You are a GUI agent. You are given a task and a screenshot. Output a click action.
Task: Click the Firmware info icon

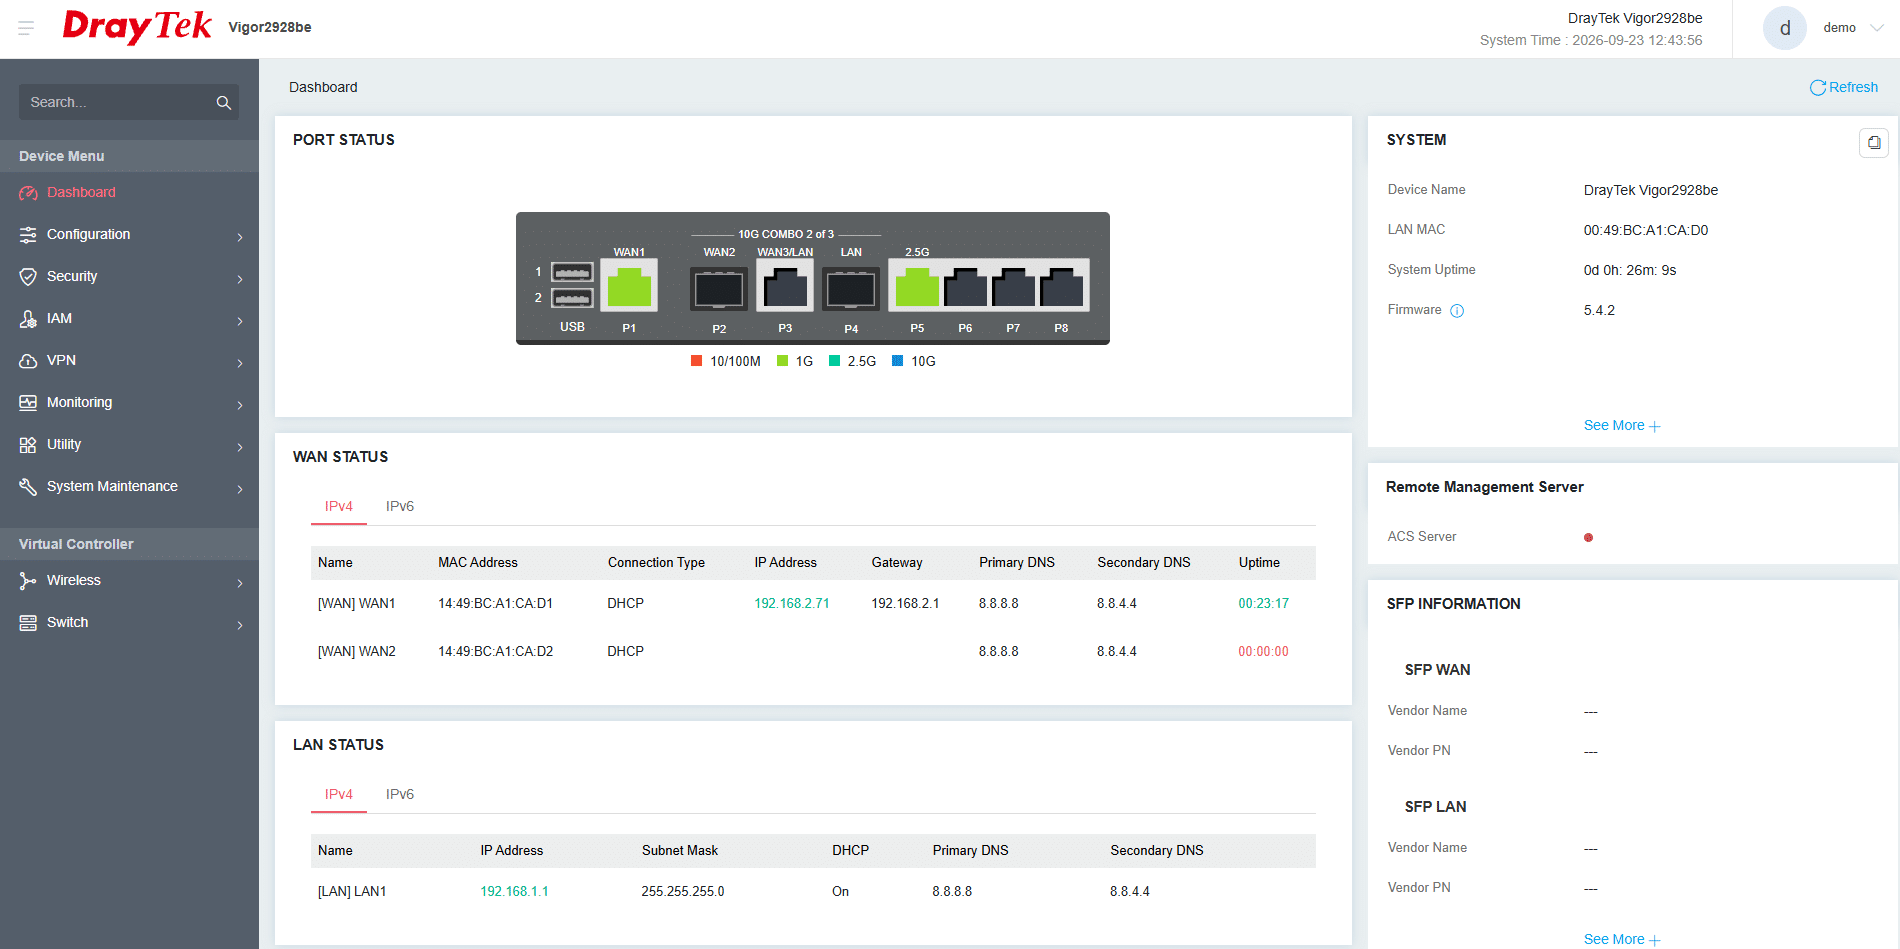[x=1457, y=311]
